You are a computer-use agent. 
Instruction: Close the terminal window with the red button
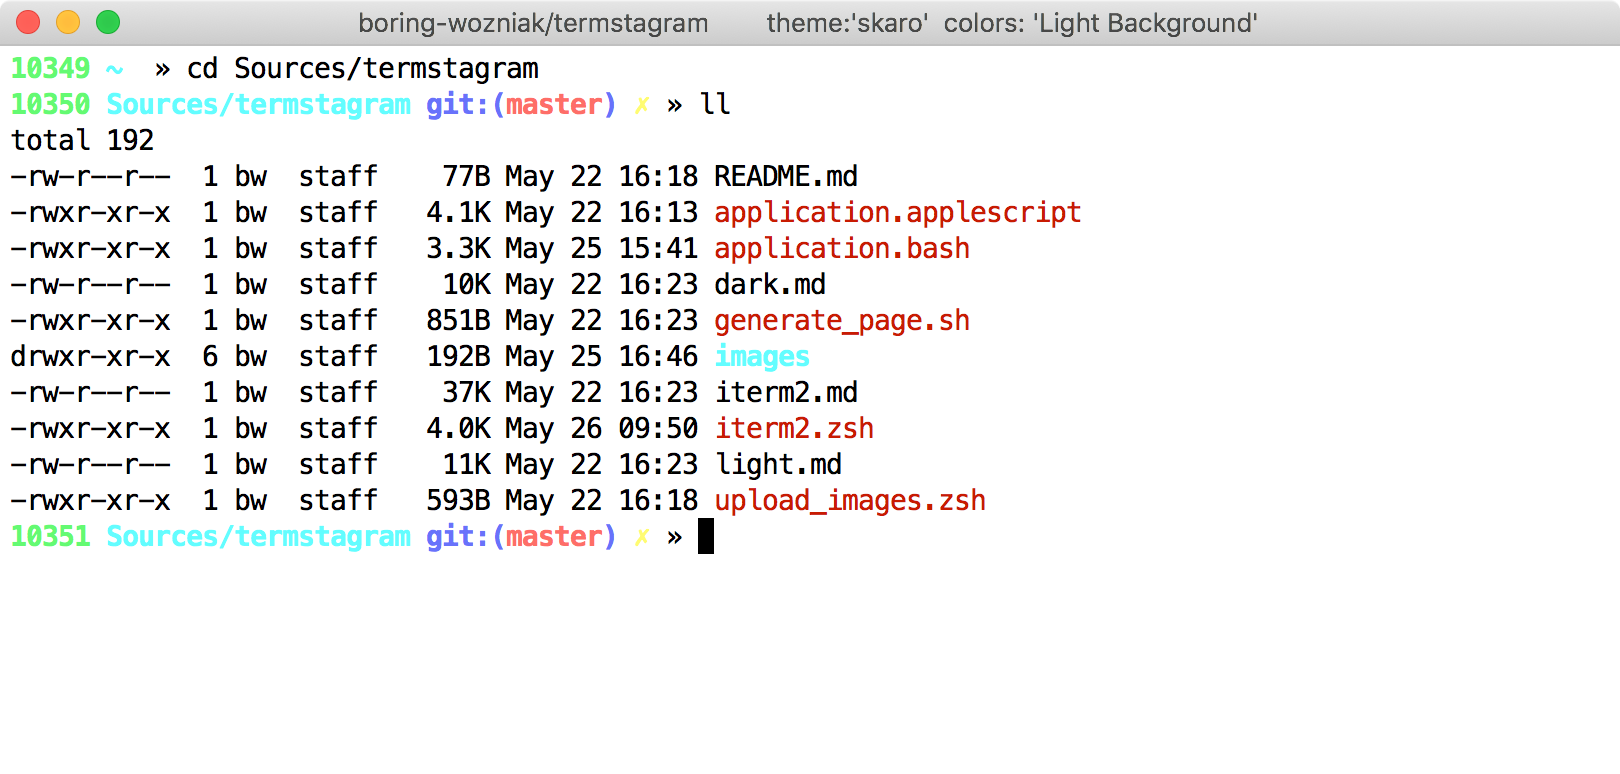[28, 22]
